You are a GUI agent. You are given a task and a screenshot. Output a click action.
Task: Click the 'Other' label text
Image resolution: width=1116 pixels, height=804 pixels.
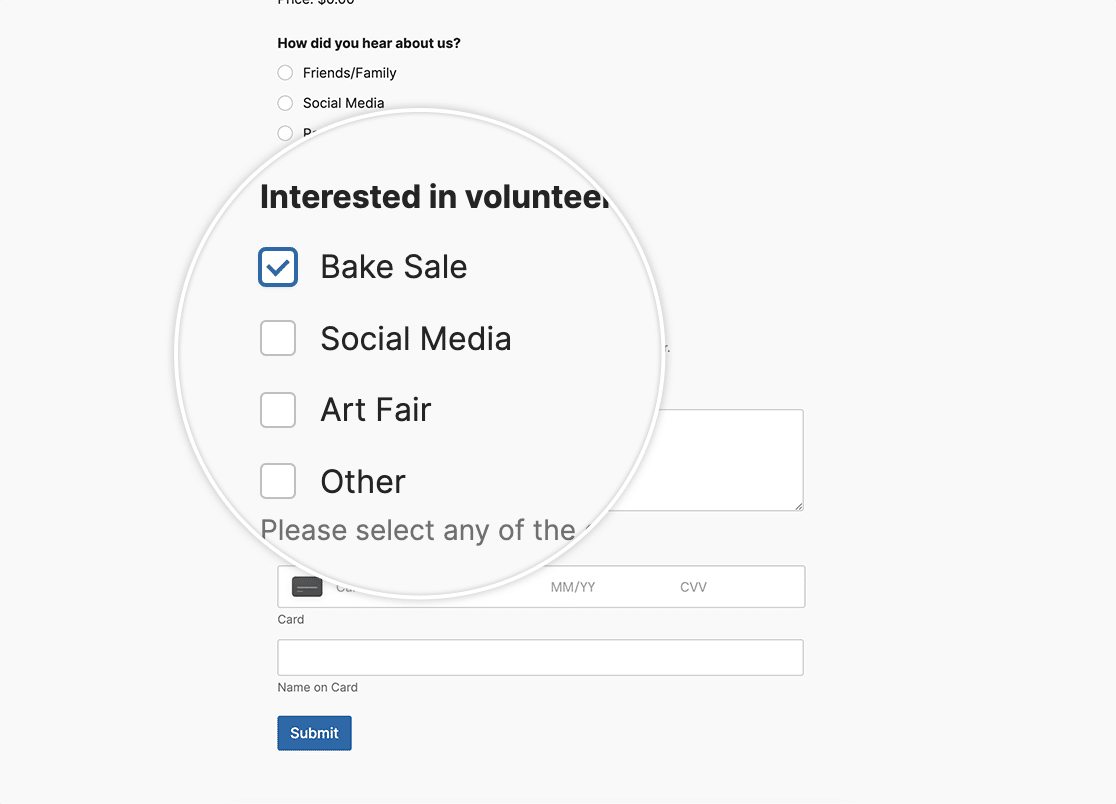pos(362,482)
